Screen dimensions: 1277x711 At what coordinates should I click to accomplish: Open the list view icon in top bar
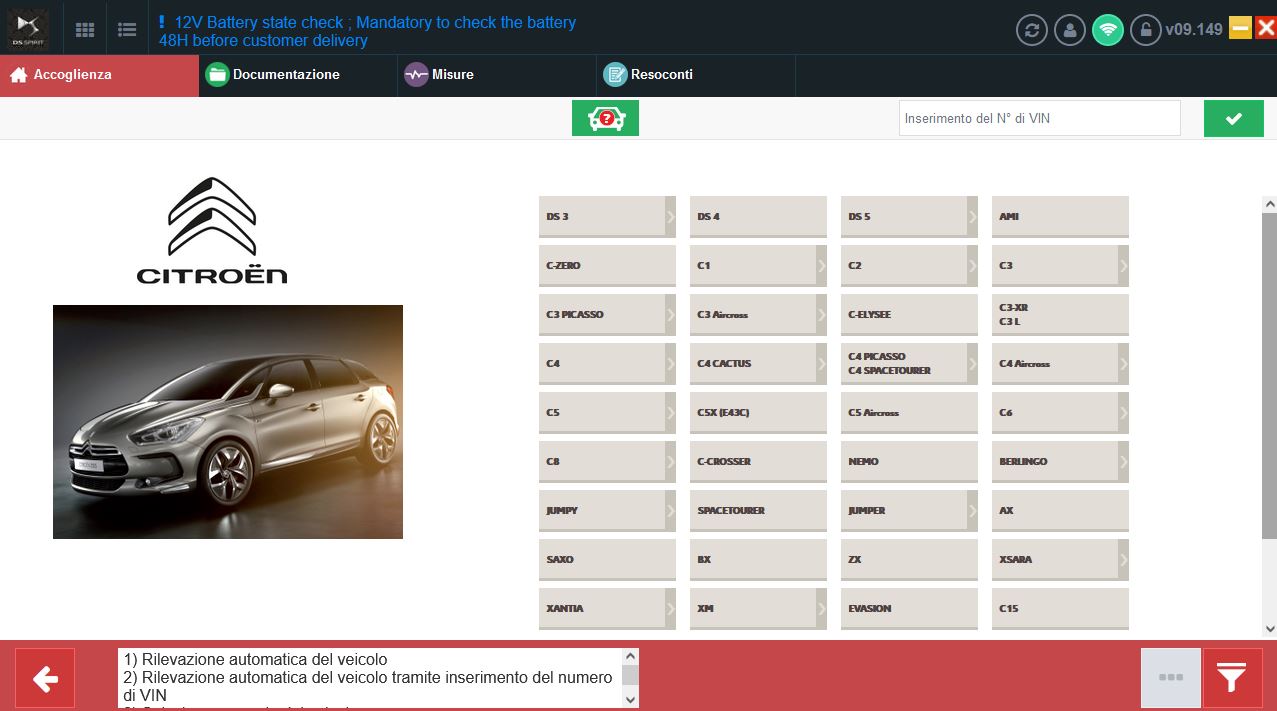[x=127, y=30]
